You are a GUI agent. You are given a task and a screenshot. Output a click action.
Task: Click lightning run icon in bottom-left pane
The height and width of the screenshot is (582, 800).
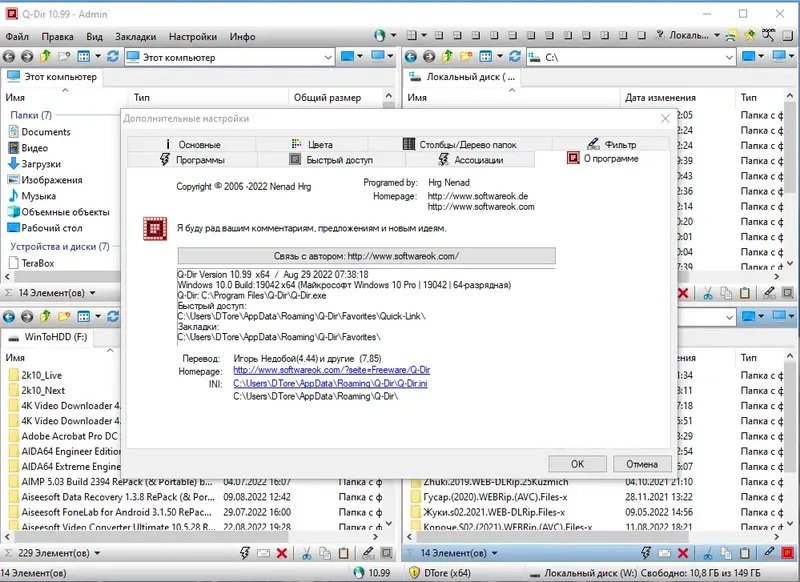point(245,553)
